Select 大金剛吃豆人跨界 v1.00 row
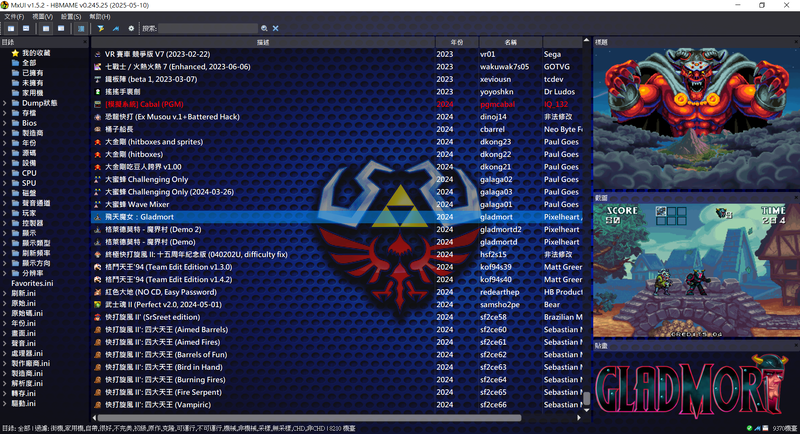Image resolution: width=800 pixels, height=434 pixels. [337, 167]
